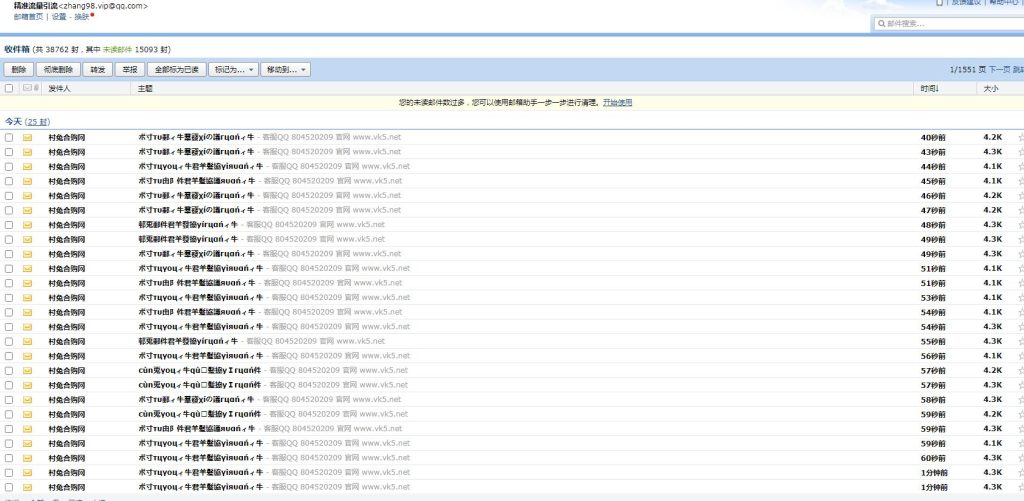Click the 开始使用 link in the notice bar
1024x501 pixels.
(617, 103)
